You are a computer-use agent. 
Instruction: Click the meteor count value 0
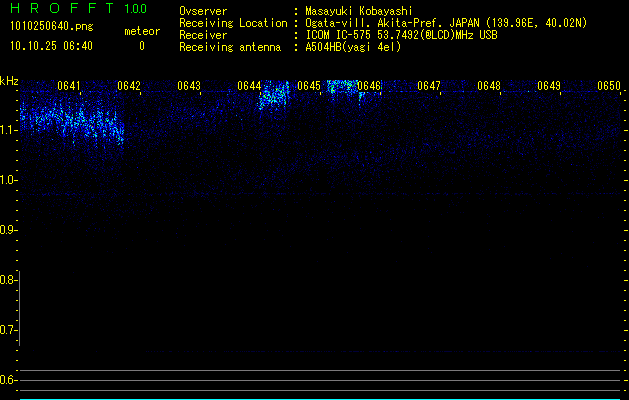pos(142,46)
